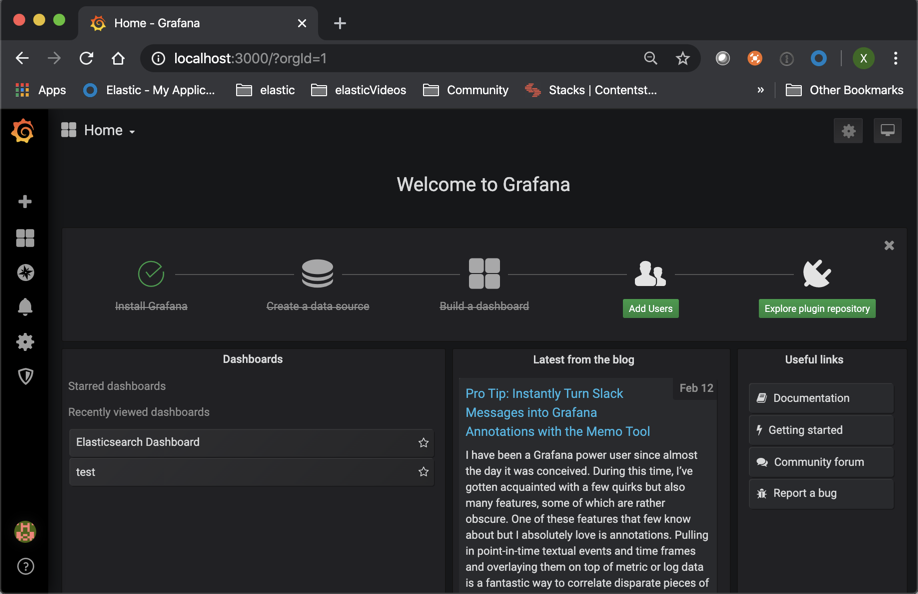
Task: Dismiss the getting started banner with the X
Action: 888,244
